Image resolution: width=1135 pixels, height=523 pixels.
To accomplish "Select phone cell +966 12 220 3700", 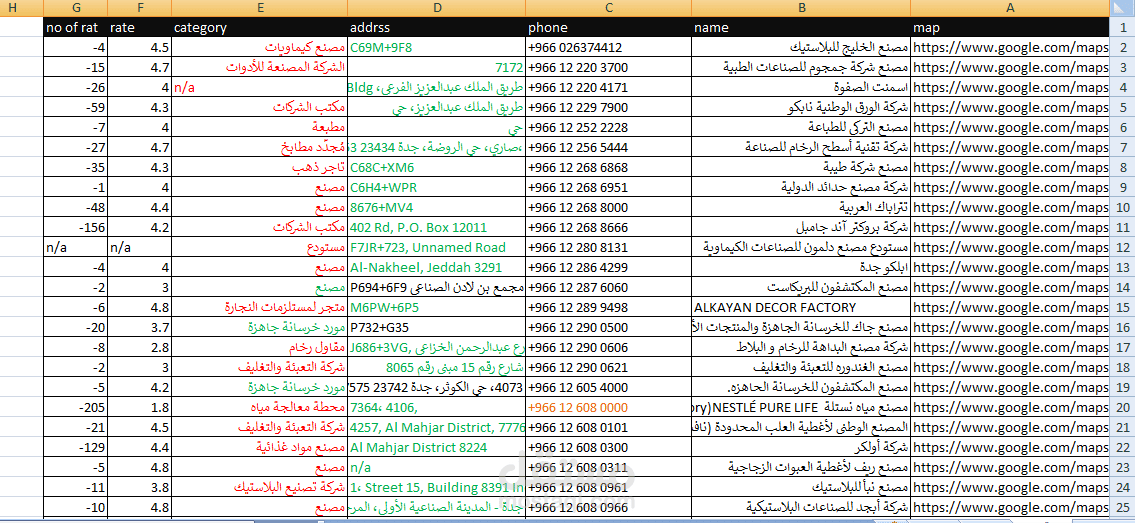I will click(x=609, y=68).
